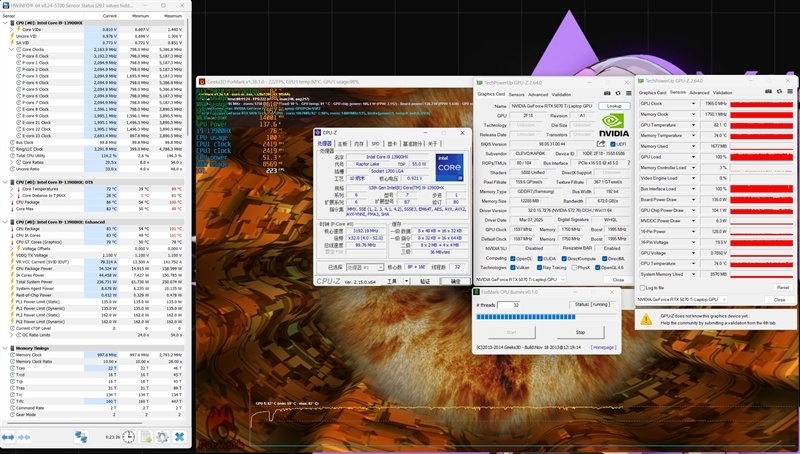
Task: Click the refresh icon in GPU-Z Sensors window
Action: pyautogui.click(x=779, y=92)
